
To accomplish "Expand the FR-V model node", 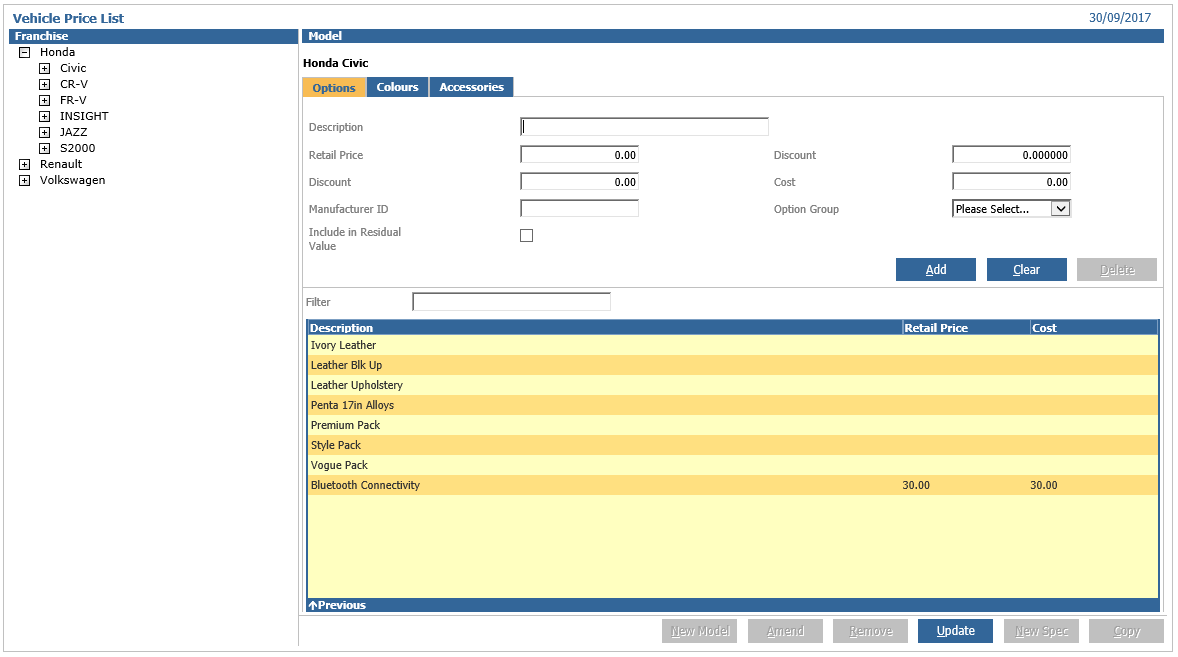I will click(45, 101).
